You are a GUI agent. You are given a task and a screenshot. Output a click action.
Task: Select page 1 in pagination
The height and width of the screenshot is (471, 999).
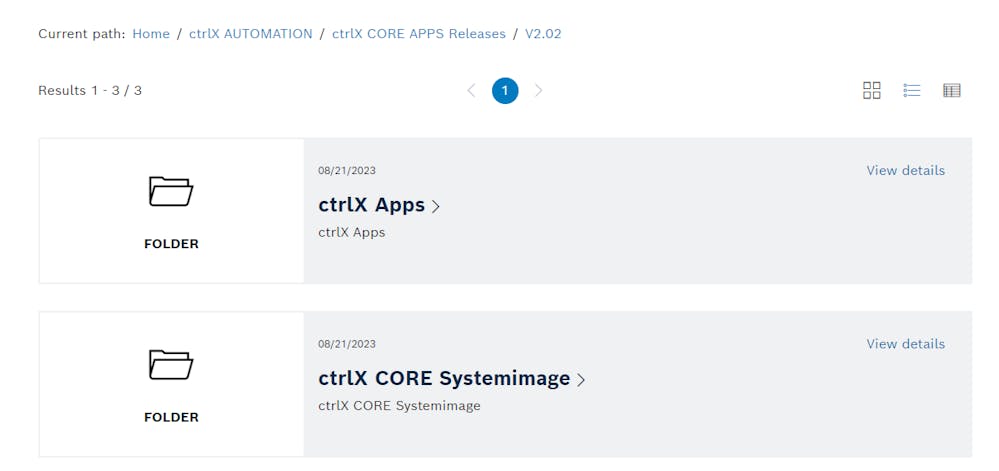(x=505, y=91)
